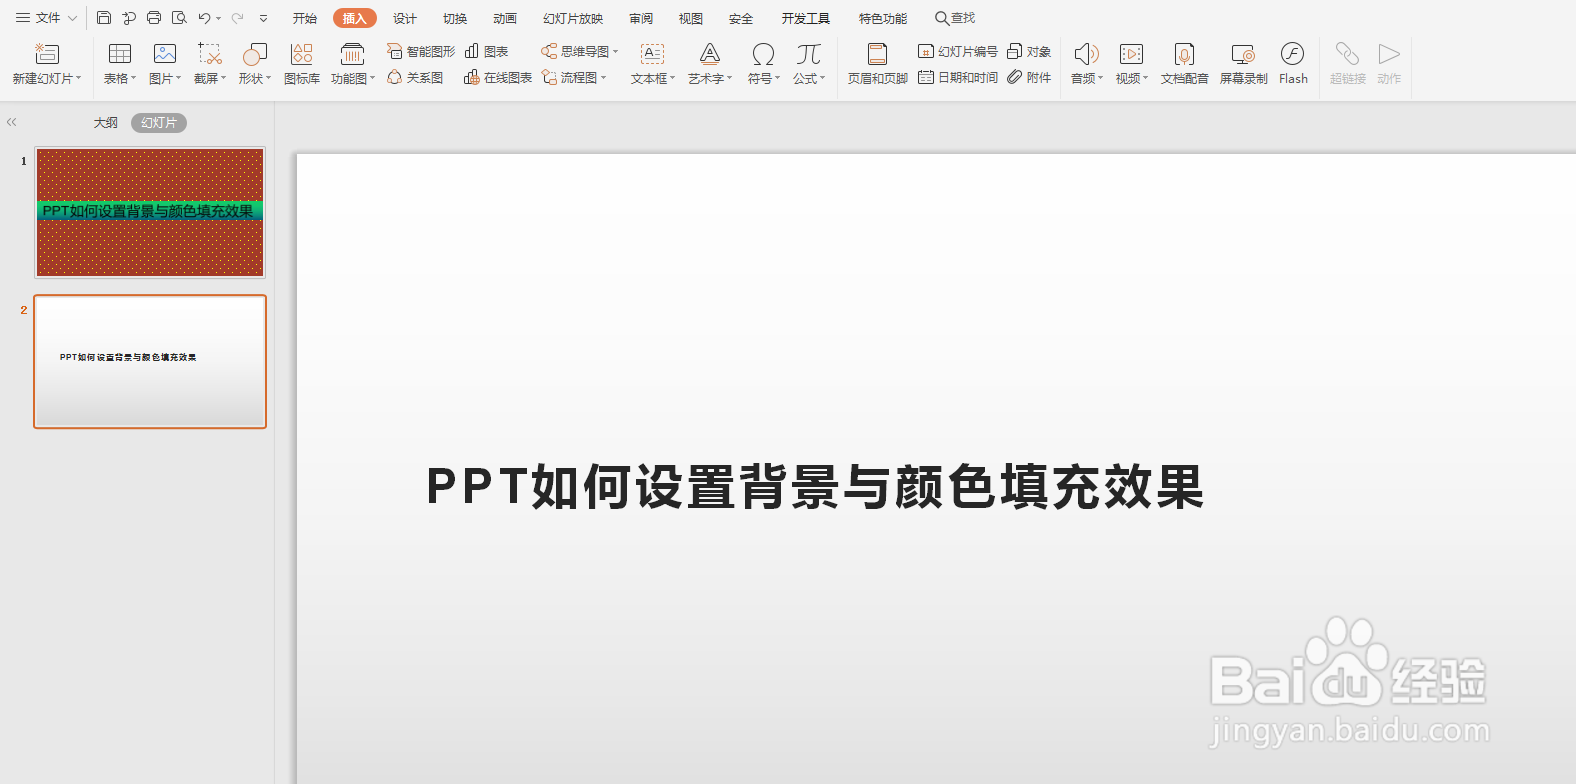Image resolution: width=1576 pixels, height=784 pixels.
Task: Start 屏幕录制 screen recording
Action: (x=1244, y=63)
